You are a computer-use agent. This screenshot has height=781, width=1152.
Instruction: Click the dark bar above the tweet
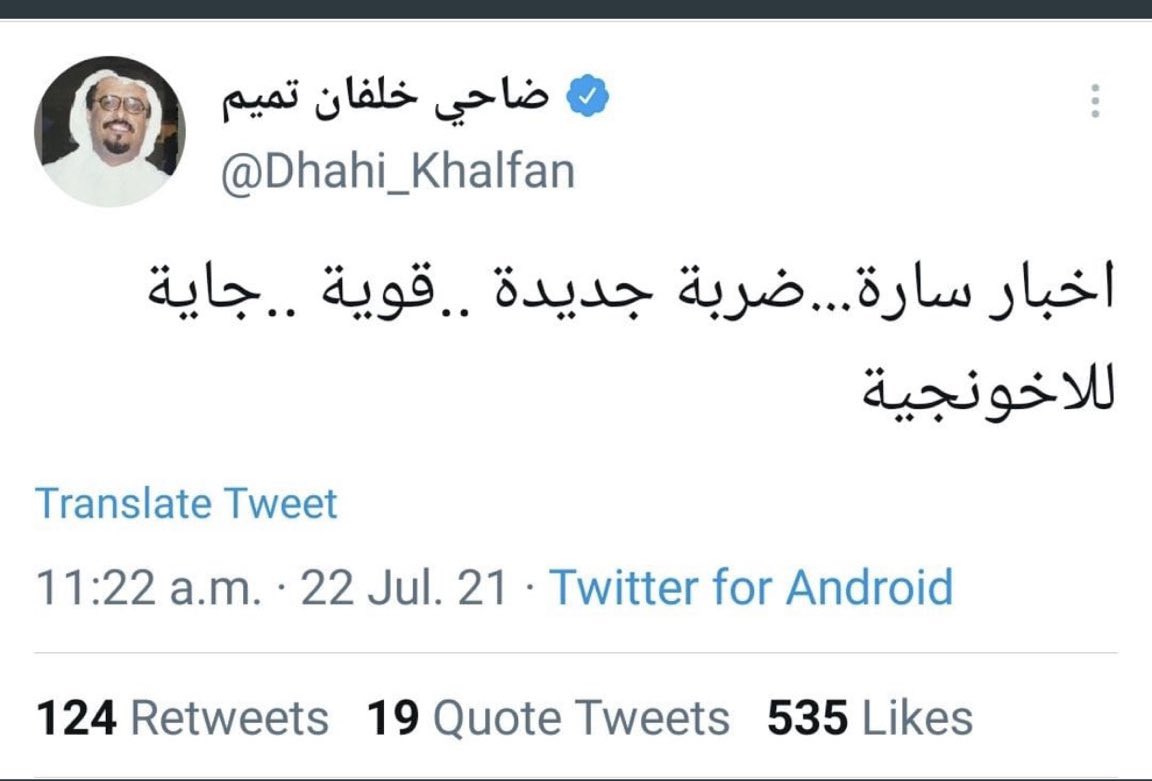point(576,9)
